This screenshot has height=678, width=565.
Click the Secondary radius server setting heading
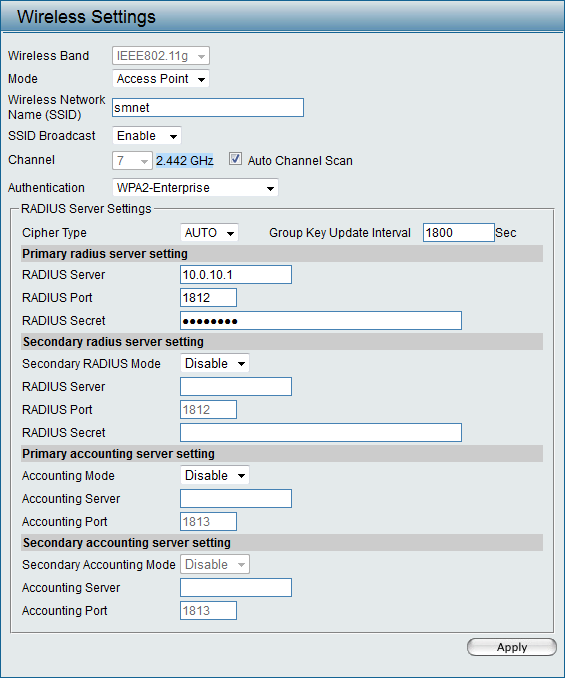pyautogui.click(x=113, y=342)
